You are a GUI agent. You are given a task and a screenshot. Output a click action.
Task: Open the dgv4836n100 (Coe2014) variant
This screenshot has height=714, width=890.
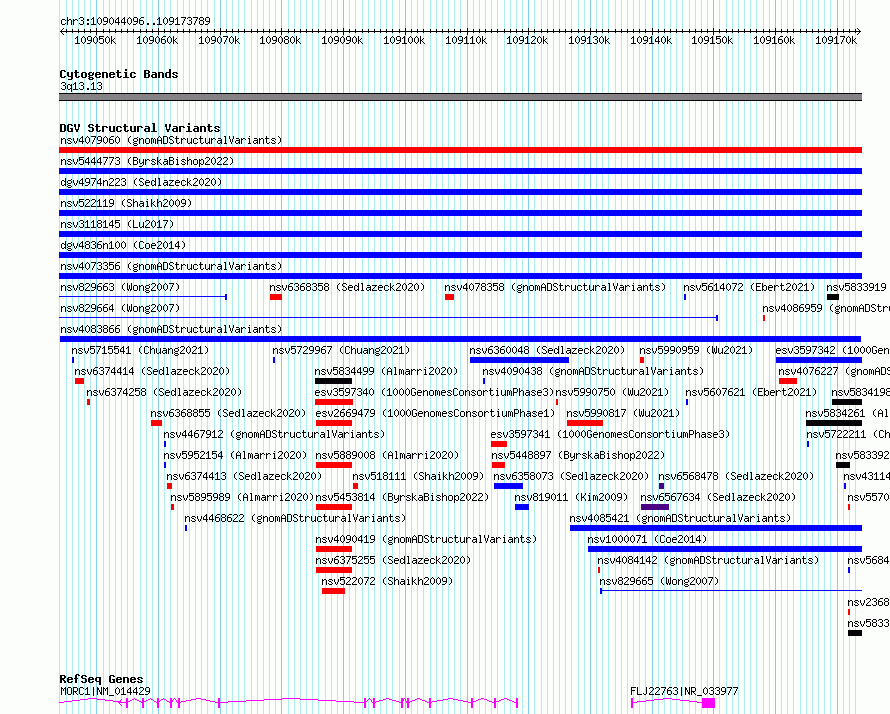[123, 245]
